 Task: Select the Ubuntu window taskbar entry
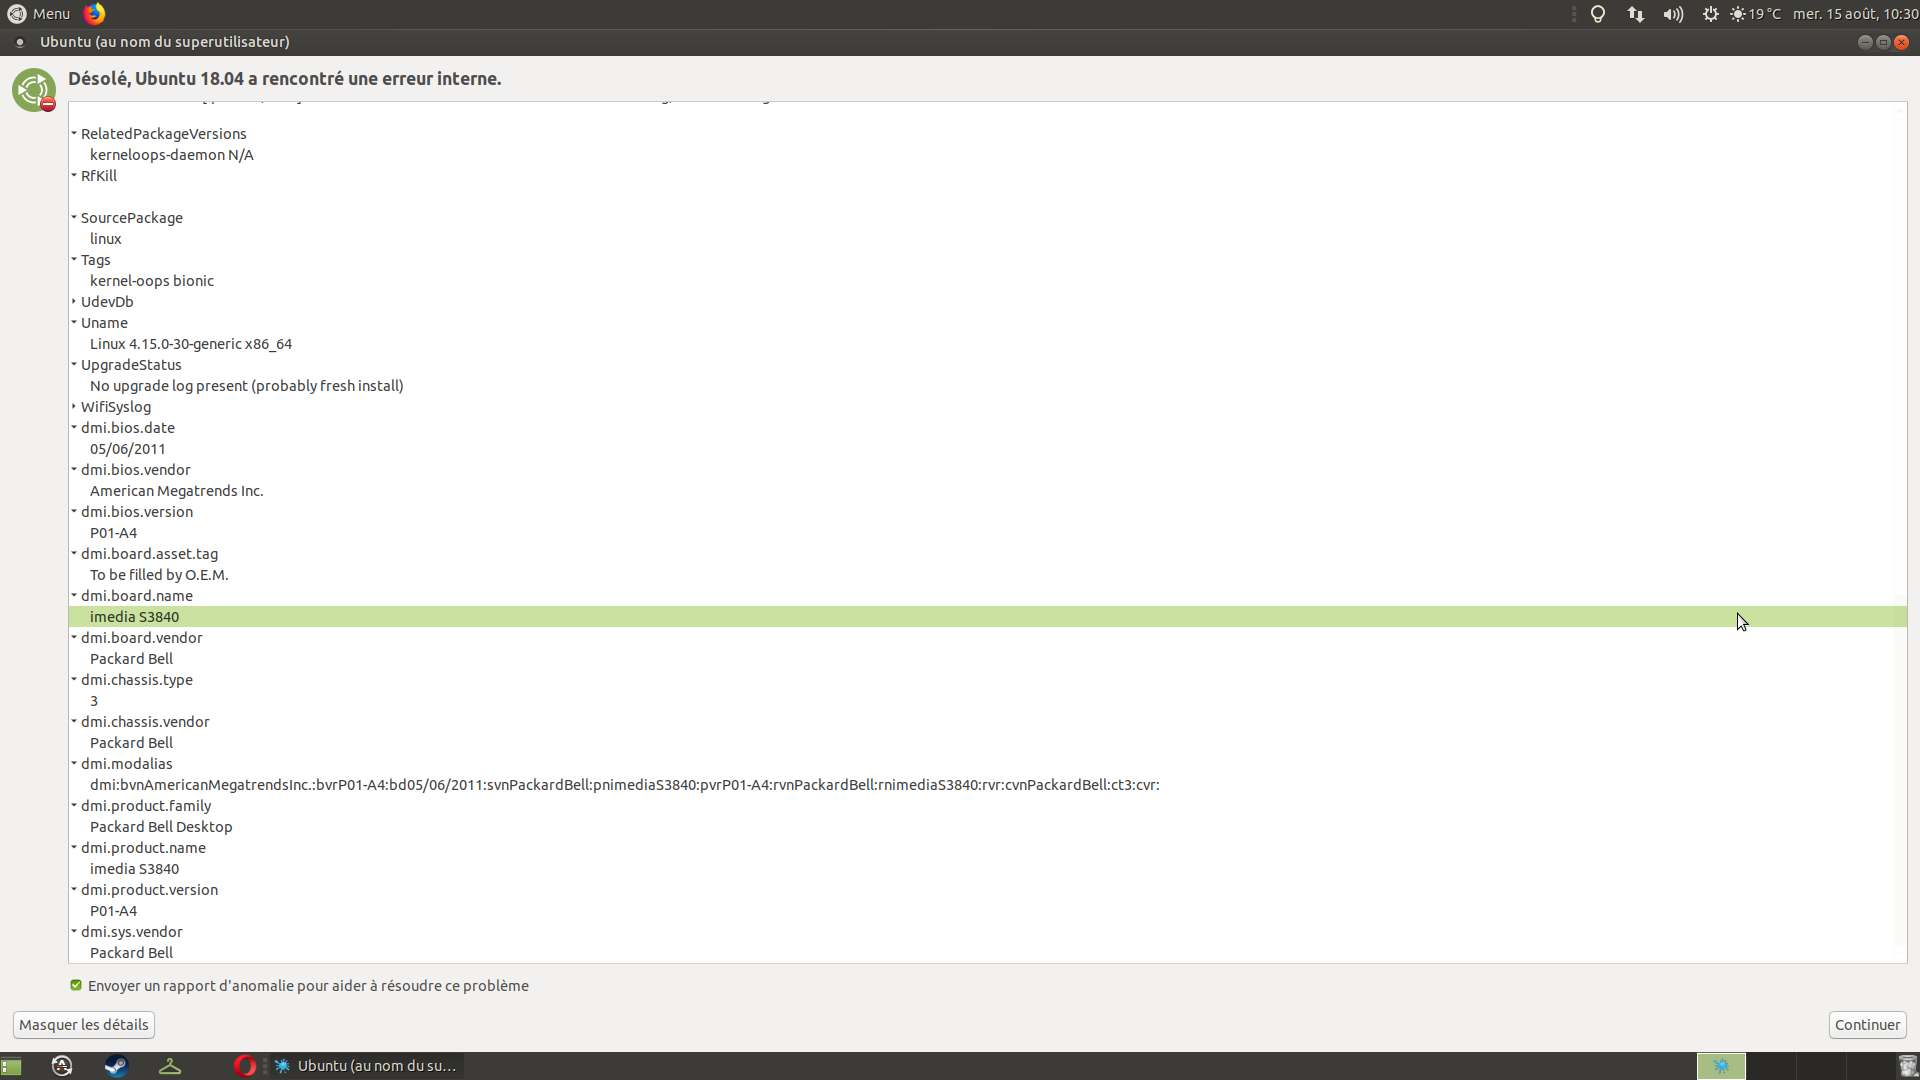pos(365,1066)
